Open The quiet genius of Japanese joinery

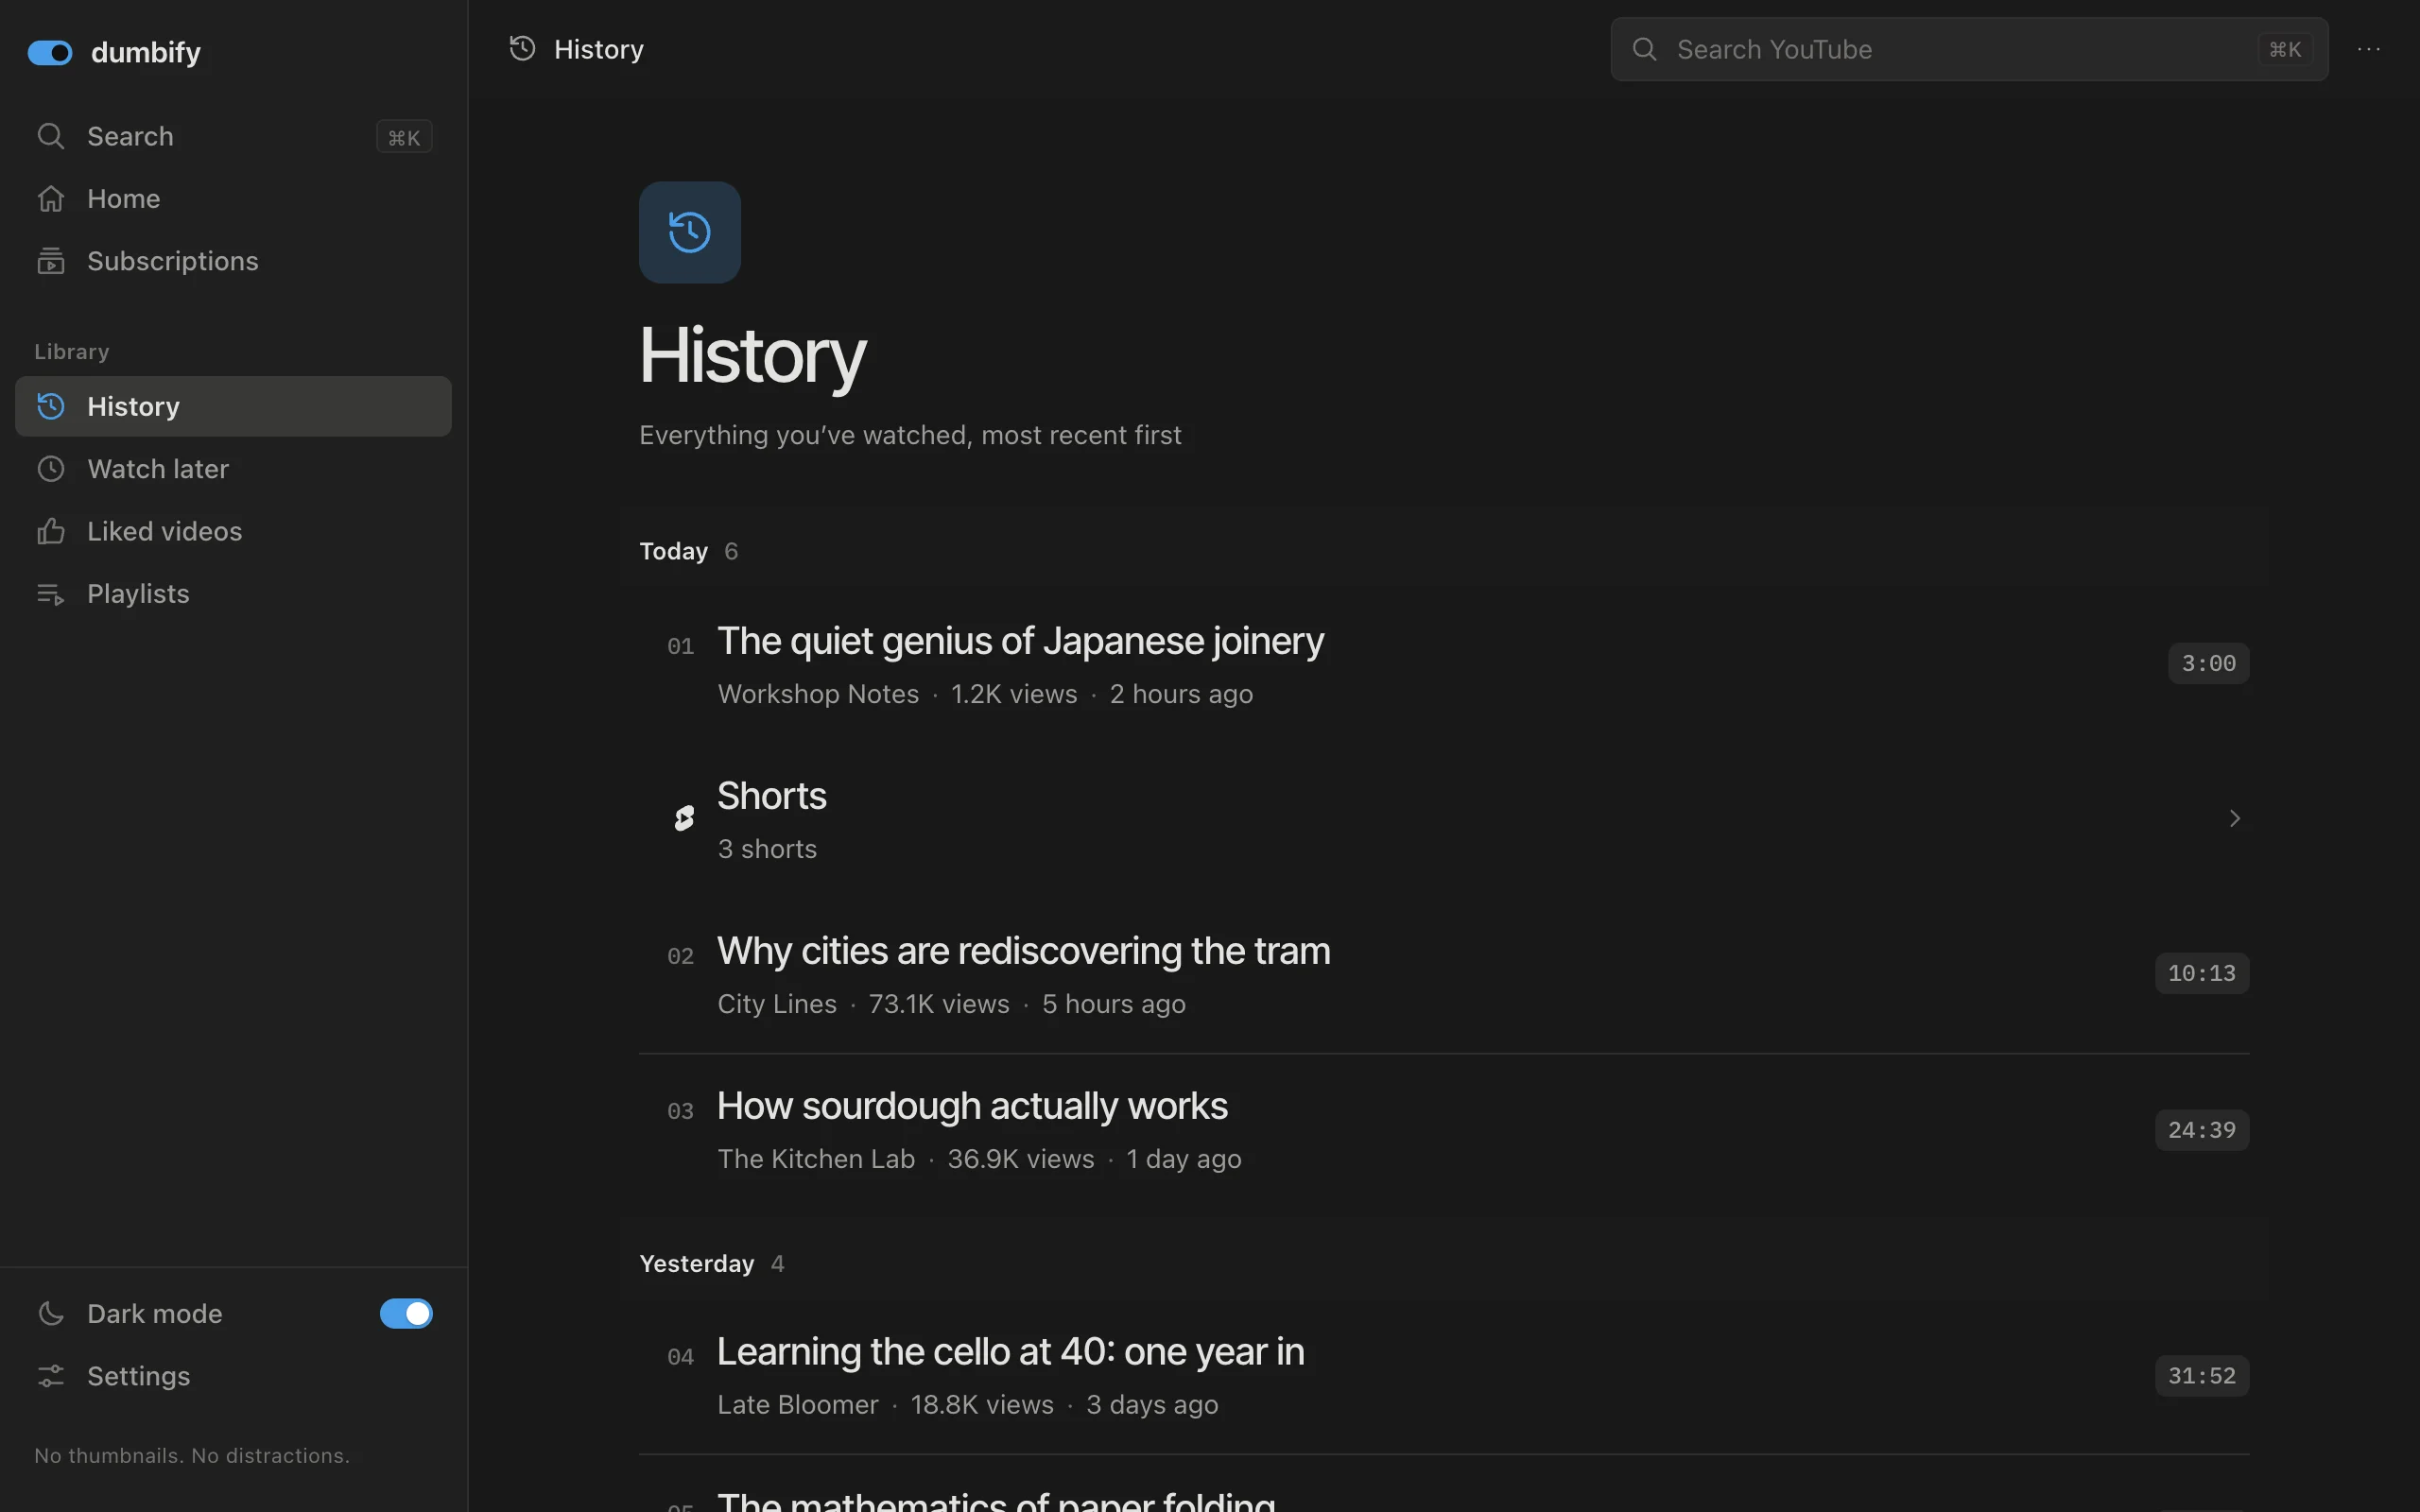pyautogui.click(x=1020, y=641)
